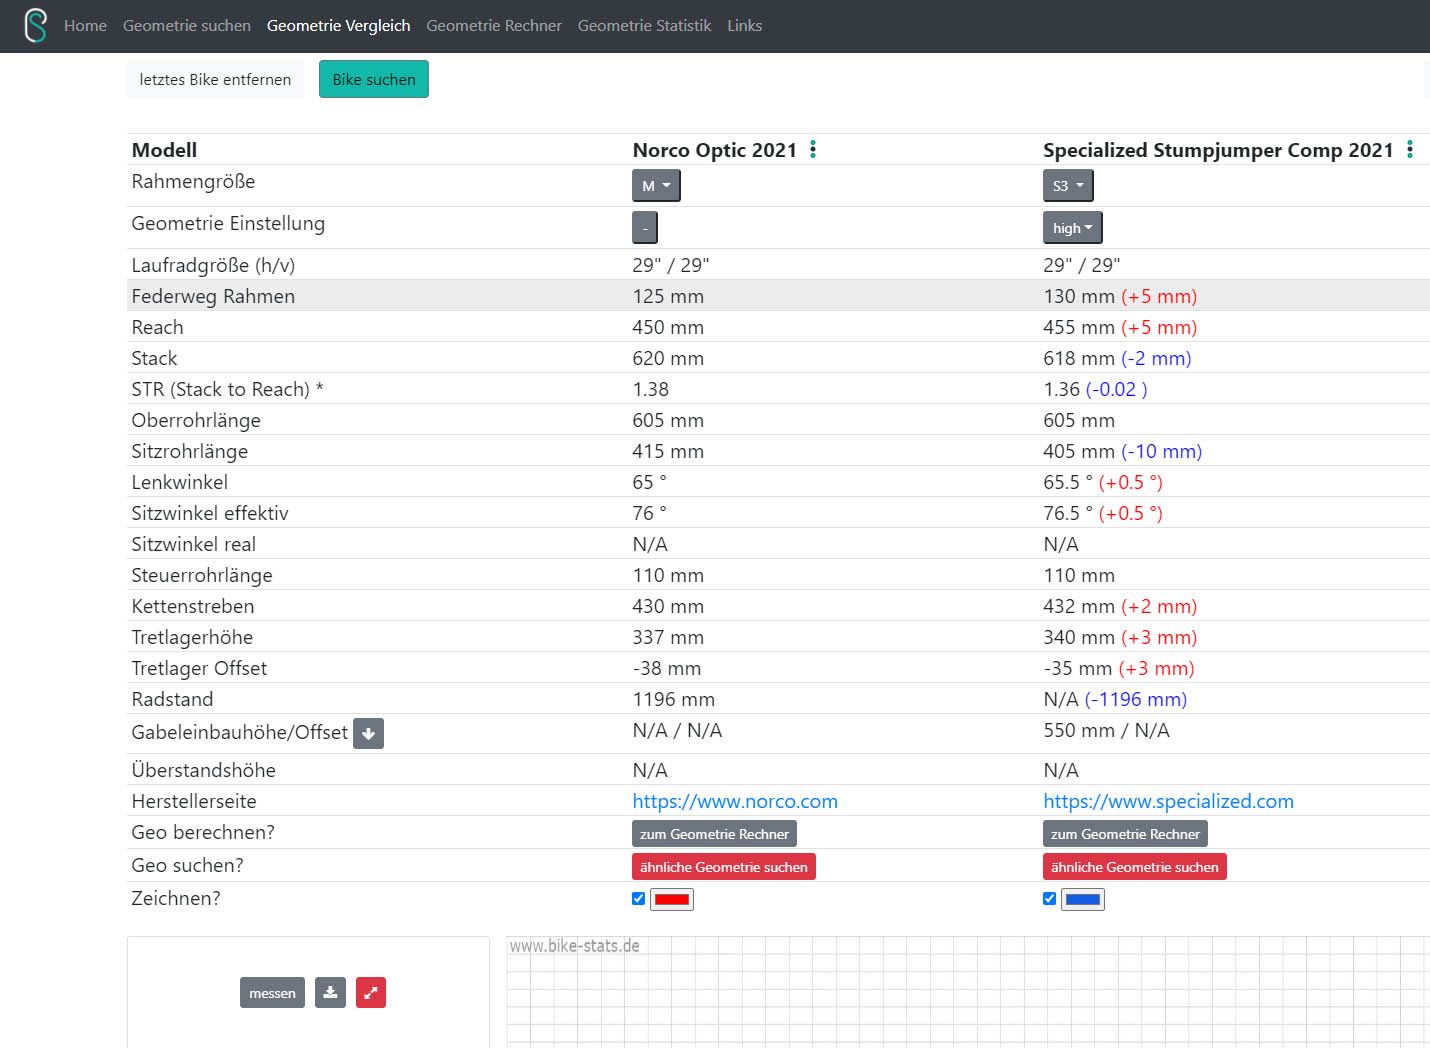The width and height of the screenshot is (1430, 1048).
Task: Click the 'Laufradgröße (h/v)' row label
Action: pyautogui.click(x=213, y=265)
